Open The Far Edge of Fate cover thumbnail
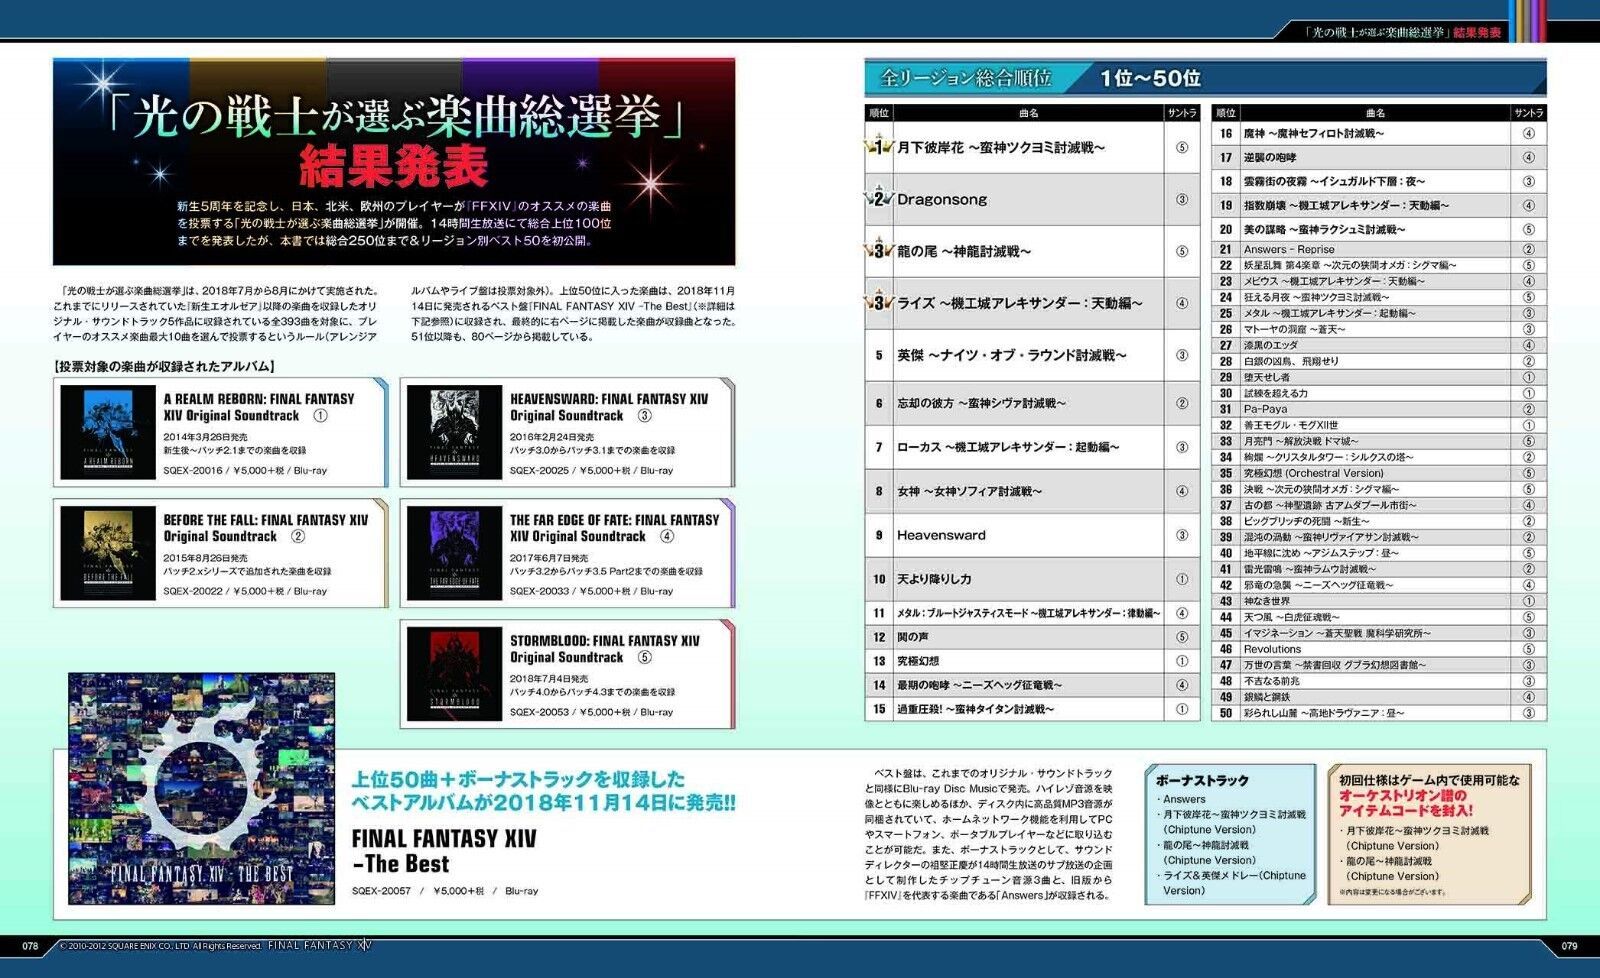The width and height of the screenshot is (1600, 978). click(x=455, y=553)
